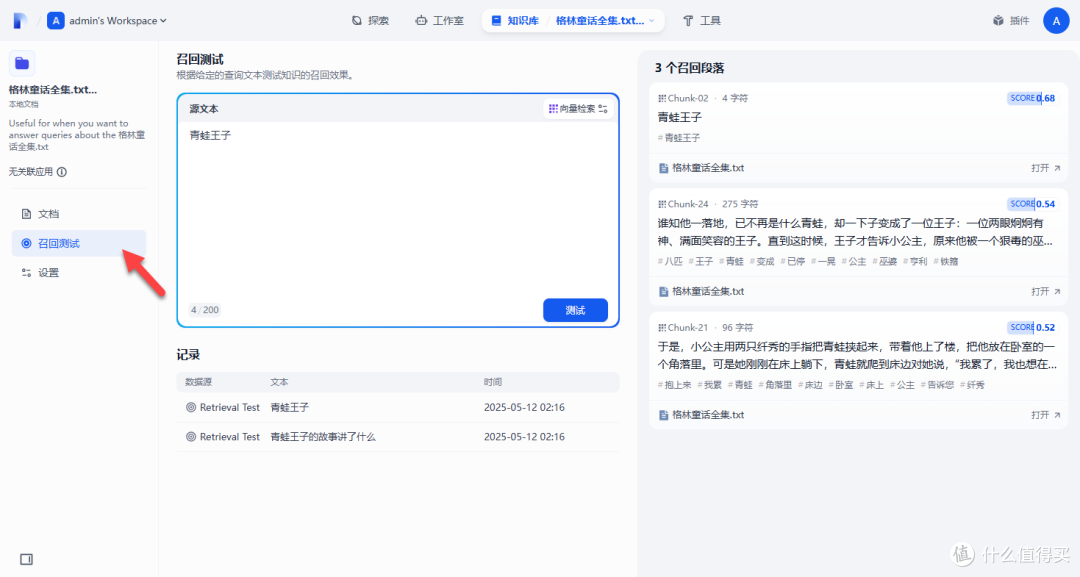Open 设置 in the sidebar
1080x577 pixels.
tap(79, 273)
